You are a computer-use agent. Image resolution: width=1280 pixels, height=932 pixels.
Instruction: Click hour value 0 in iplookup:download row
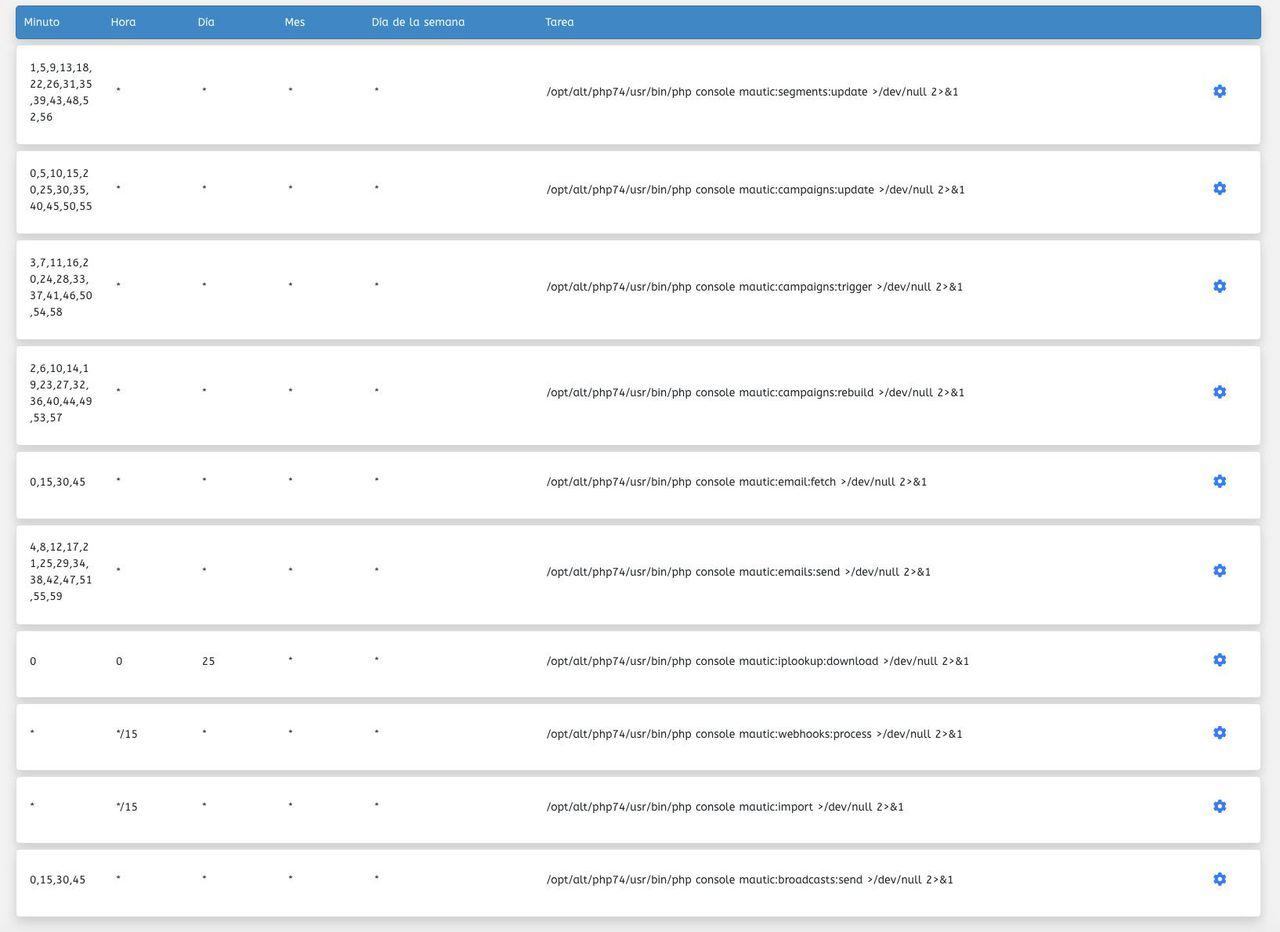pyautogui.click(x=119, y=662)
